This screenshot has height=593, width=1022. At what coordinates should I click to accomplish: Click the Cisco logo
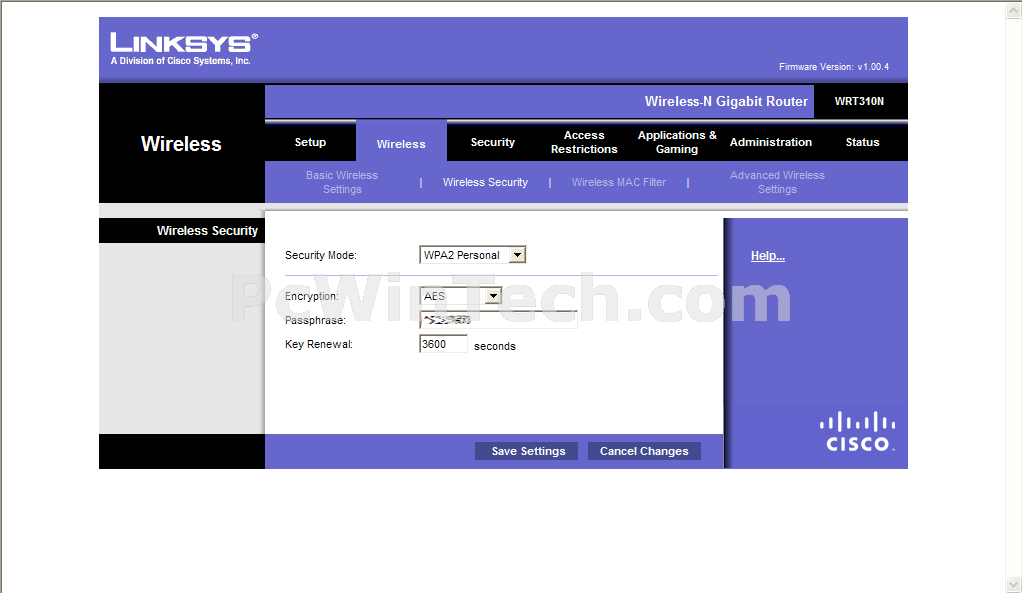tap(858, 431)
